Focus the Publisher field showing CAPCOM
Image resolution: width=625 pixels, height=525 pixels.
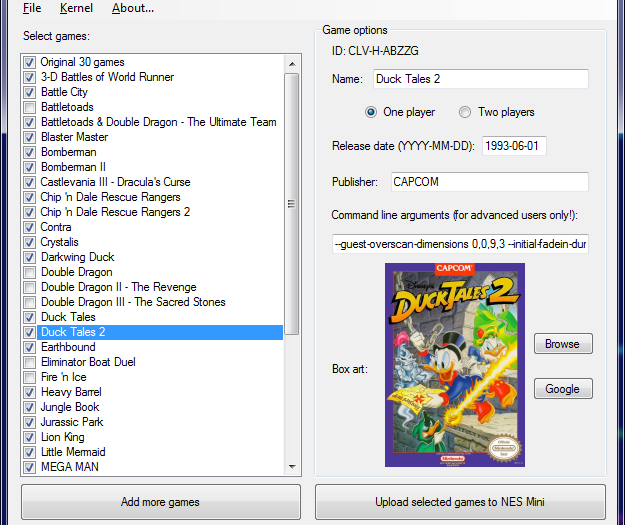click(488, 182)
